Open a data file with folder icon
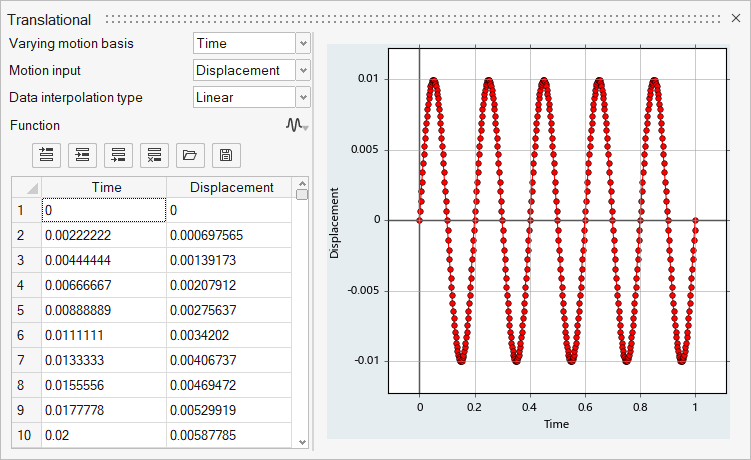This screenshot has width=751, height=460. (190, 155)
